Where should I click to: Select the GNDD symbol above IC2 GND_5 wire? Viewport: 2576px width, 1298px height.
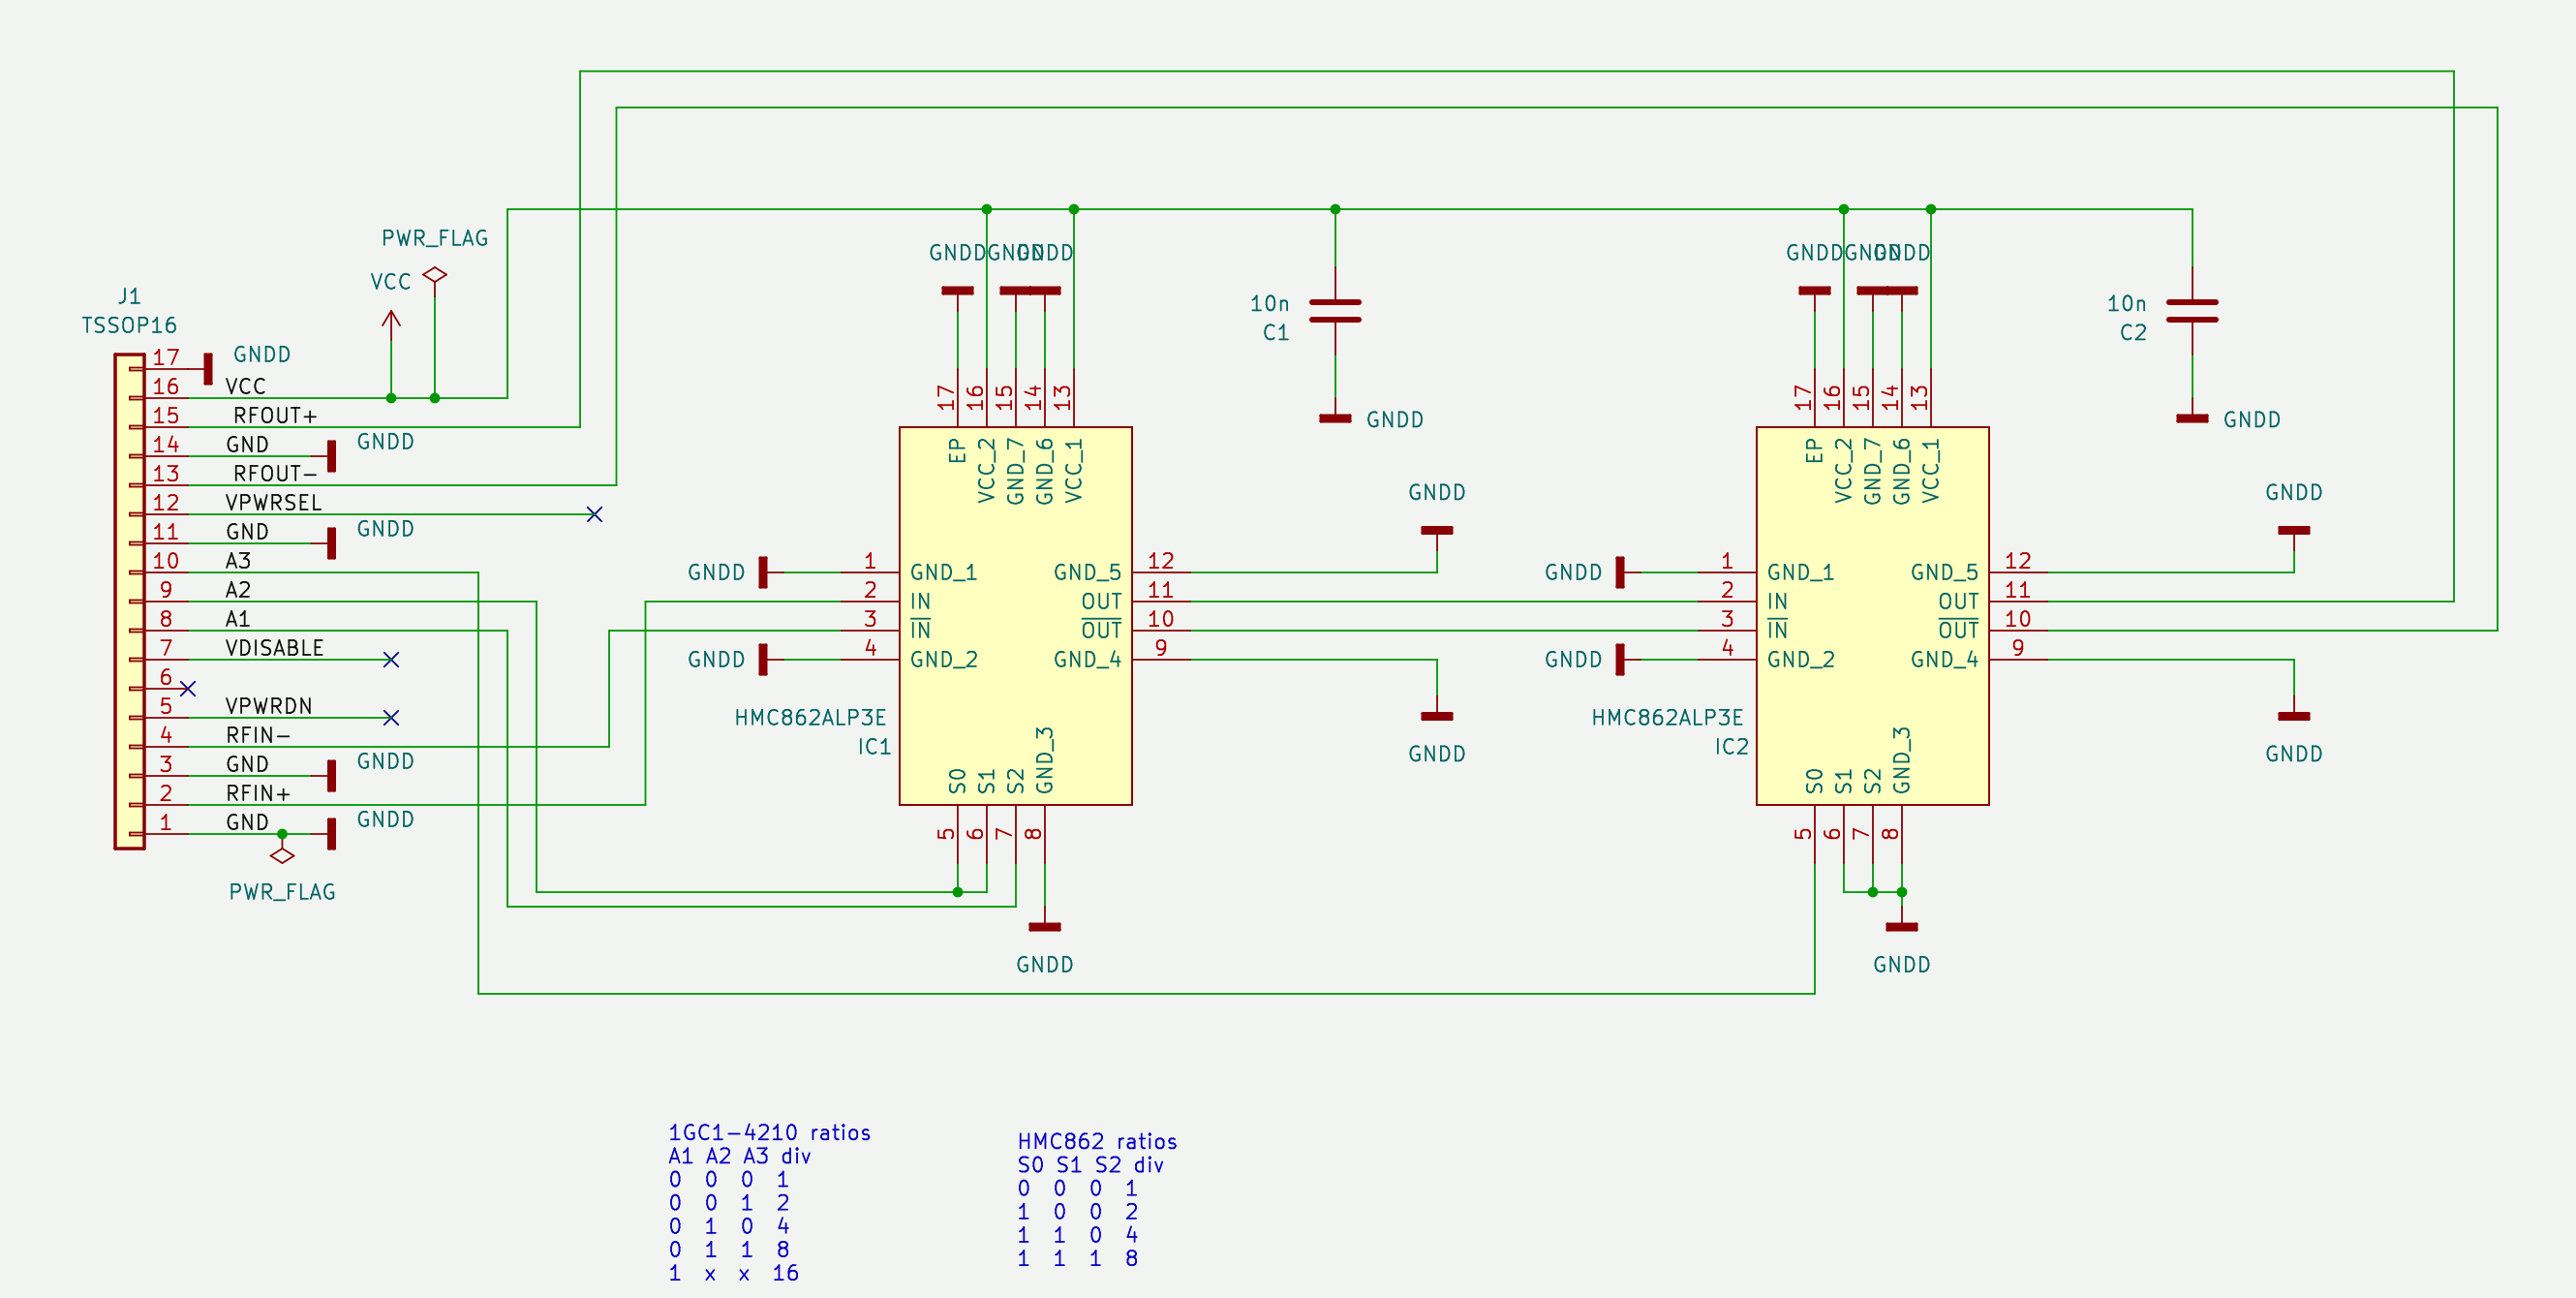coord(2294,530)
